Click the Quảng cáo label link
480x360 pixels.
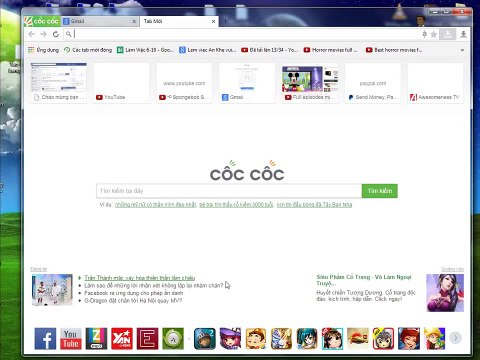tap(452, 269)
